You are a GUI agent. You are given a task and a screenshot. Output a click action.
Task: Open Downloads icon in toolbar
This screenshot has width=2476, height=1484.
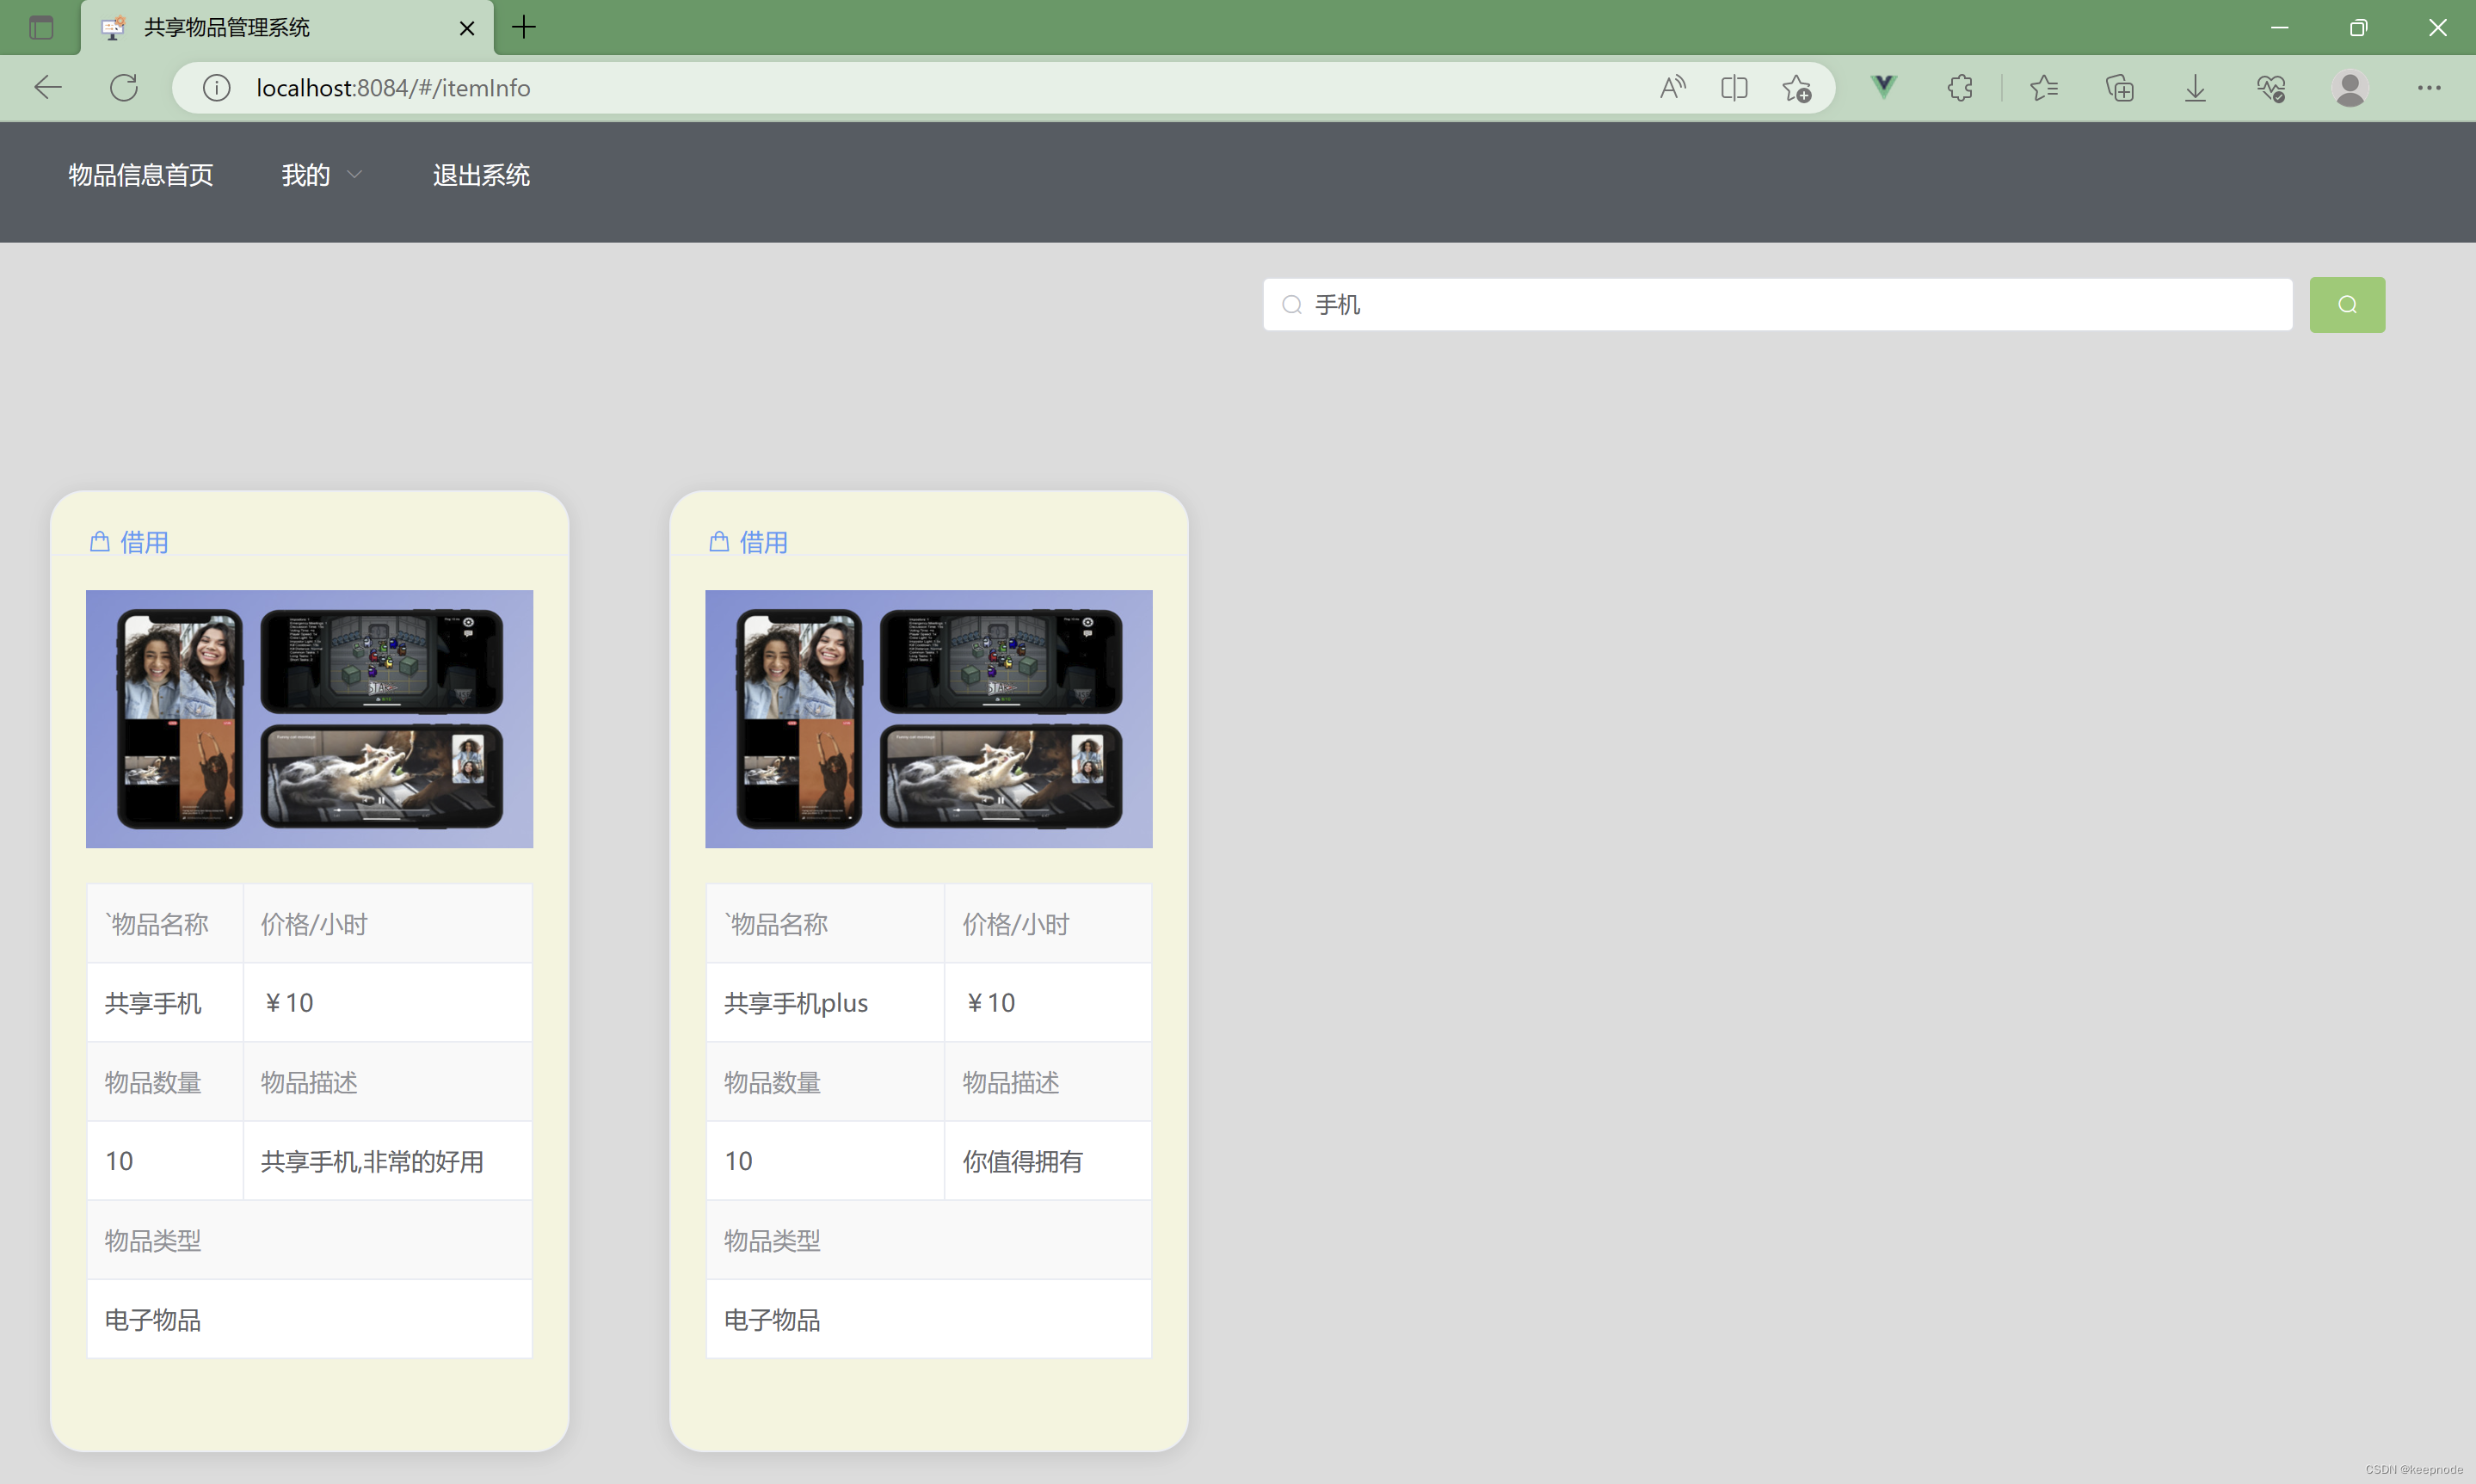(2195, 88)
